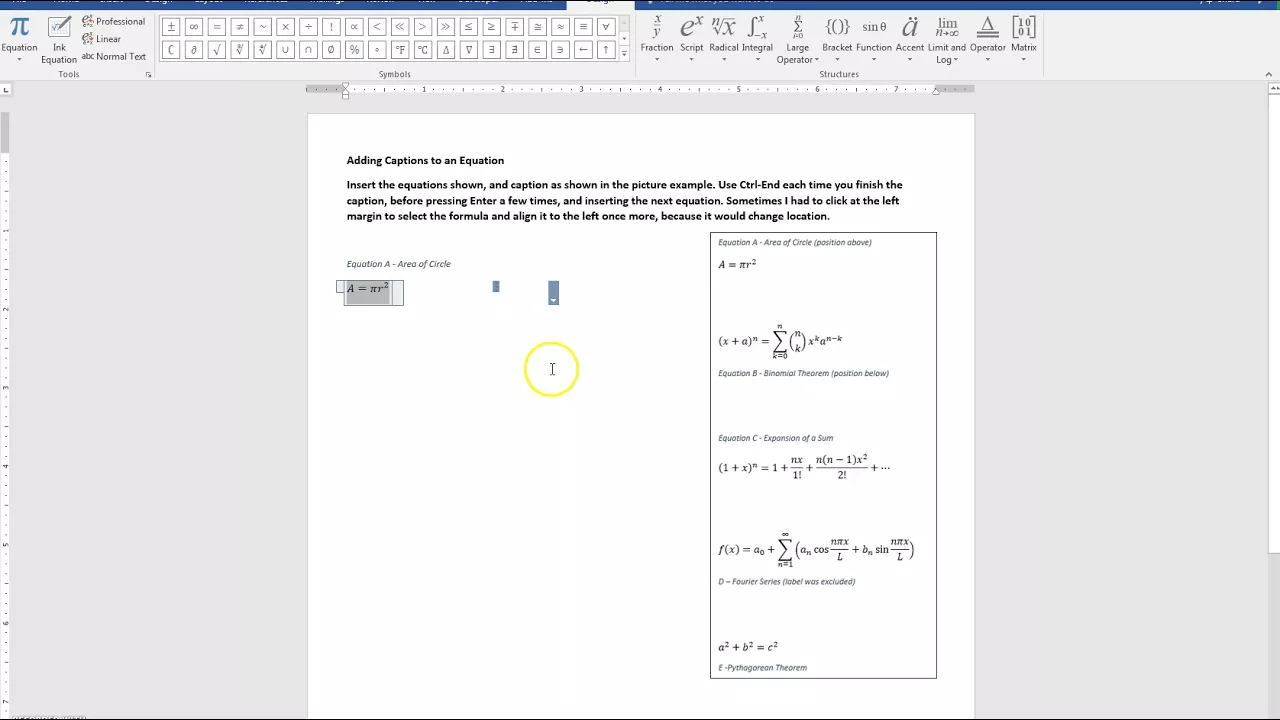Screen dimensions: 1280x720
Task: Insert the percent symbol
Action: pos(354,50)
